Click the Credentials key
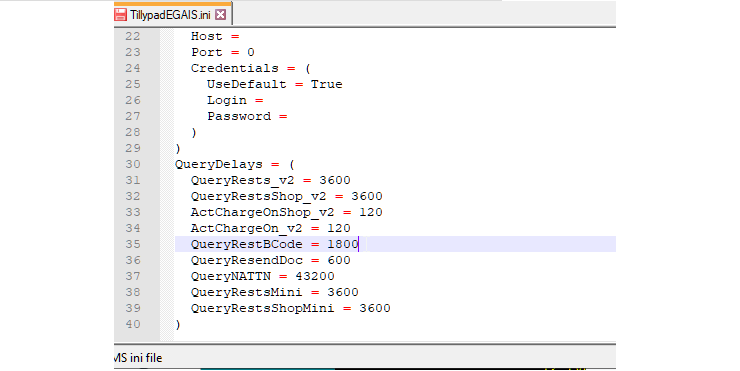Image resolution: width=740 pixels, height=371 pixels. [x=235, y=68]
